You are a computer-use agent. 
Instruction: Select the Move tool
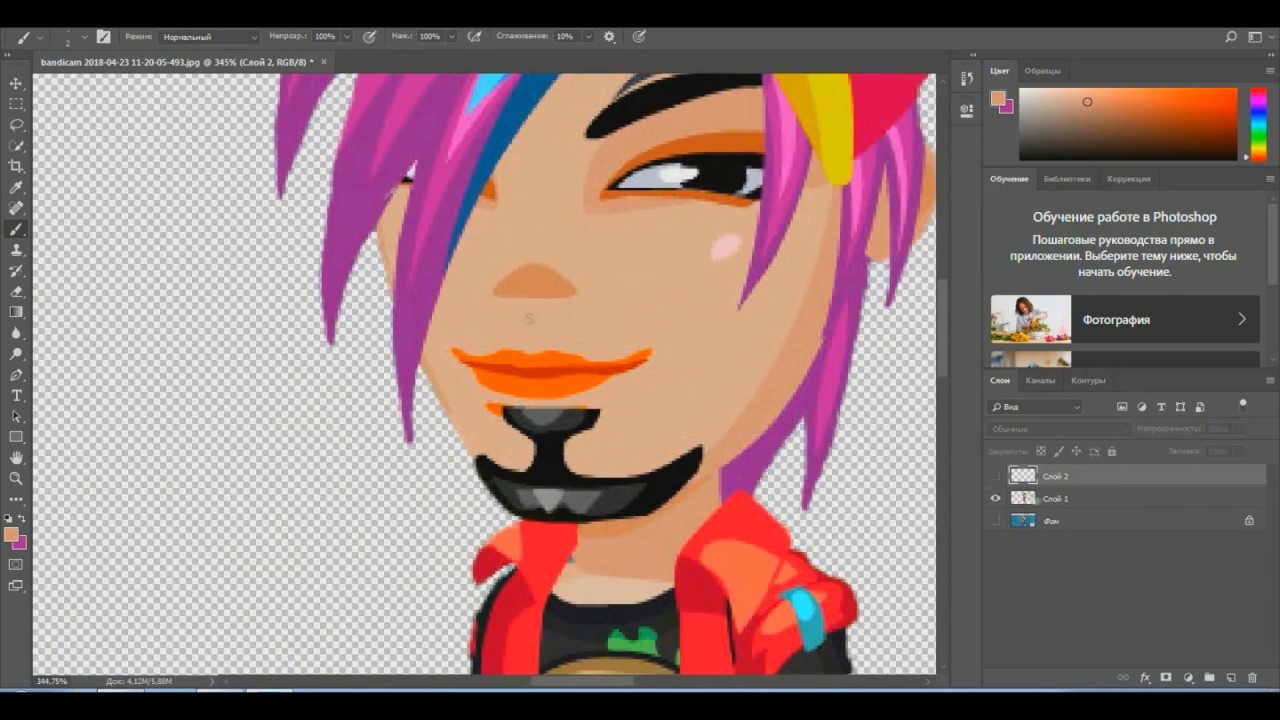16,83
